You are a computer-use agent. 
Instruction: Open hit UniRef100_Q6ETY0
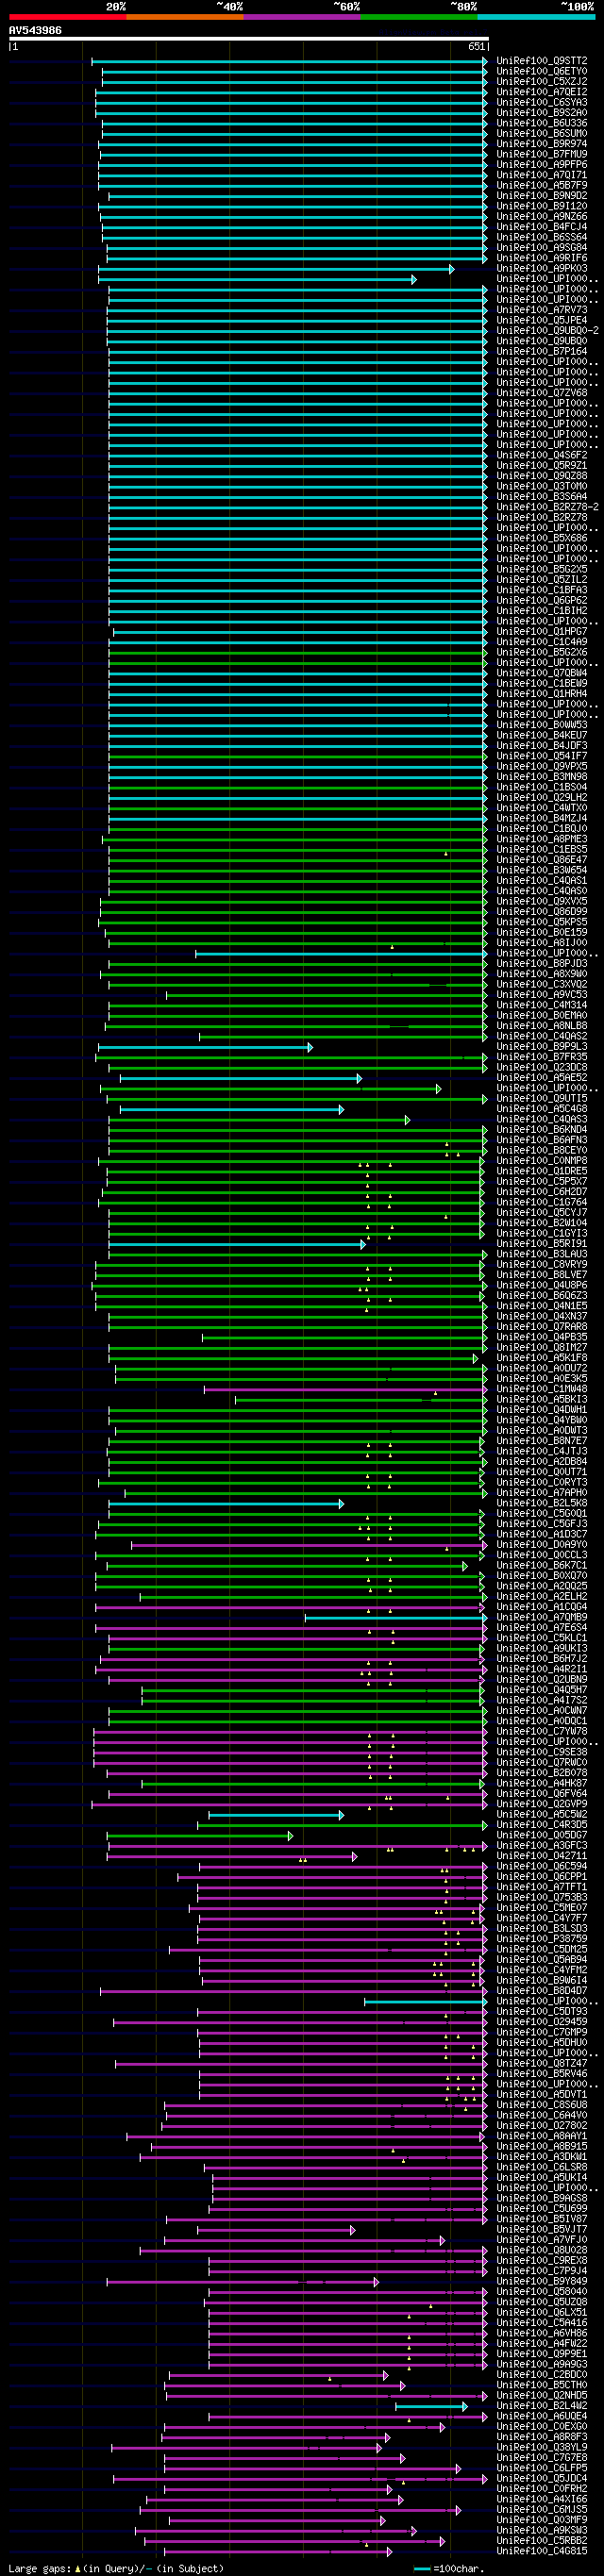point(541,71)
